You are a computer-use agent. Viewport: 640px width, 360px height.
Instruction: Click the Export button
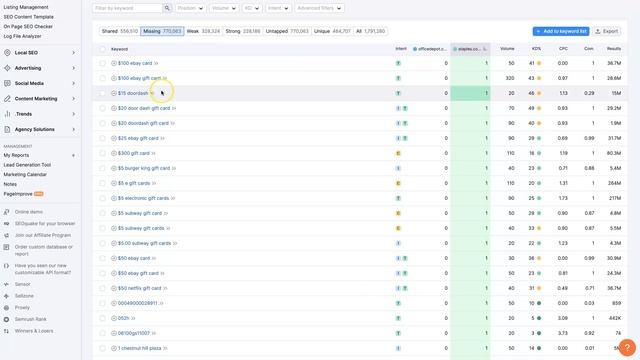click(607, 31)
